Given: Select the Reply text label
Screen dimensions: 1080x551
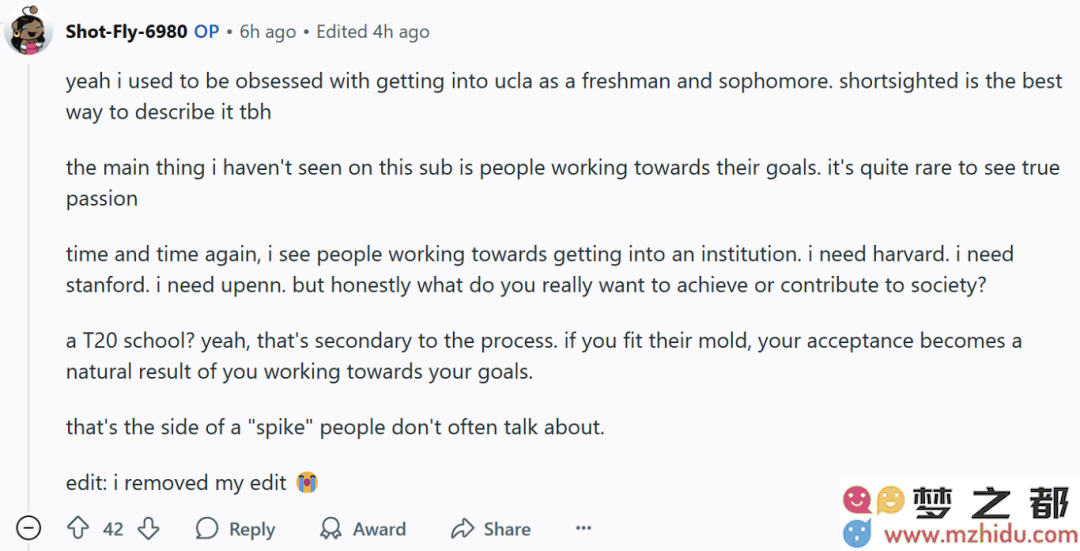Looking at the screenshot, I should [252, 529].
